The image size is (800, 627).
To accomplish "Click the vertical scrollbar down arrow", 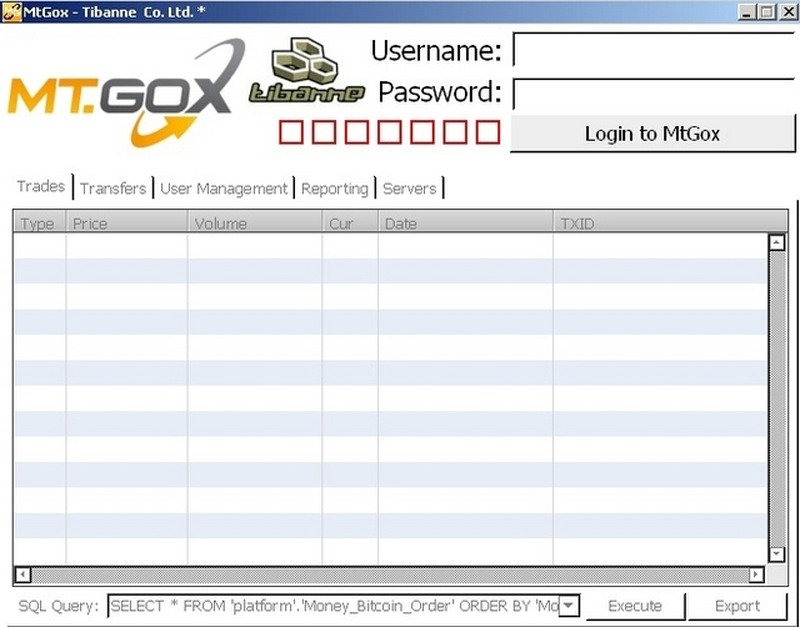I will pyautogui.click(x=776, y=554).
